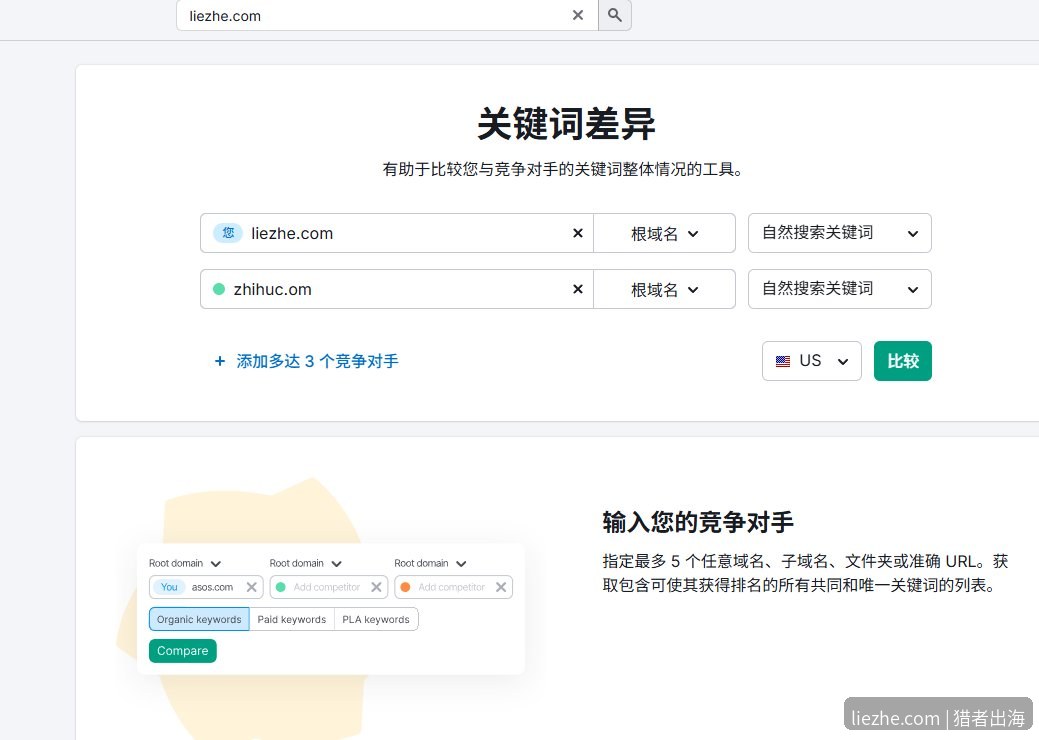Click Paid keywords in the illustration
Screen dimensions: 1039x740
pyautogui.click(x=292, y=619)
